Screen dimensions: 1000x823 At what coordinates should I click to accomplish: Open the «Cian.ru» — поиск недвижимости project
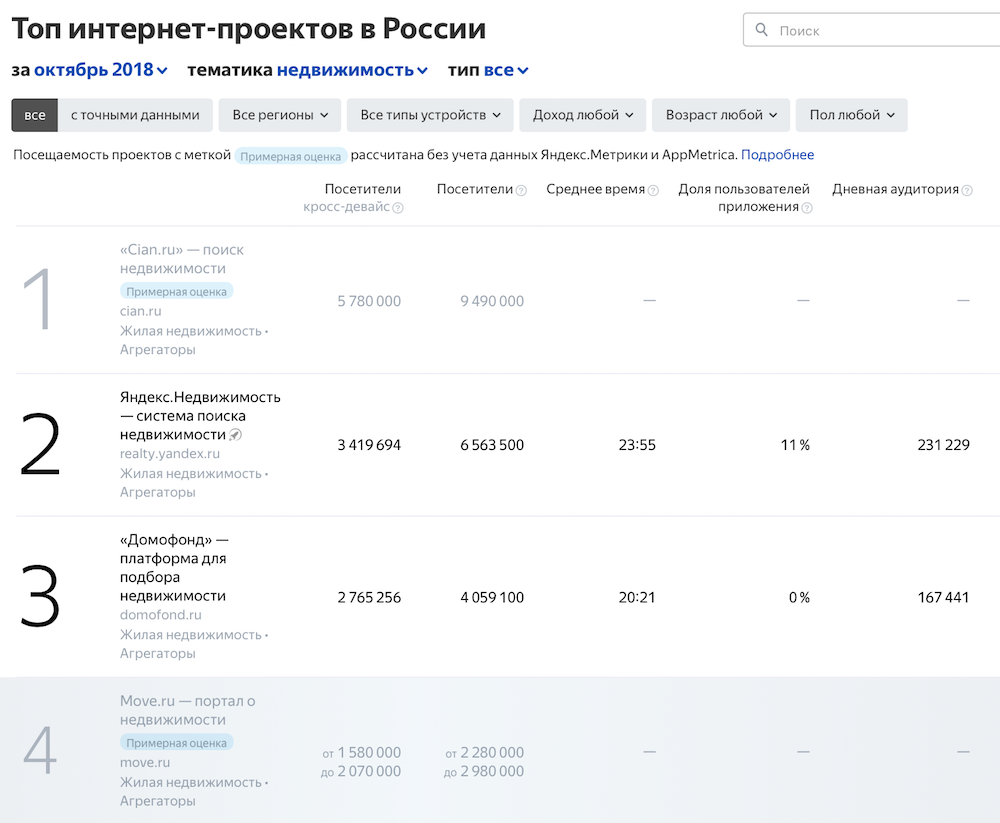(x=182, y=259)
